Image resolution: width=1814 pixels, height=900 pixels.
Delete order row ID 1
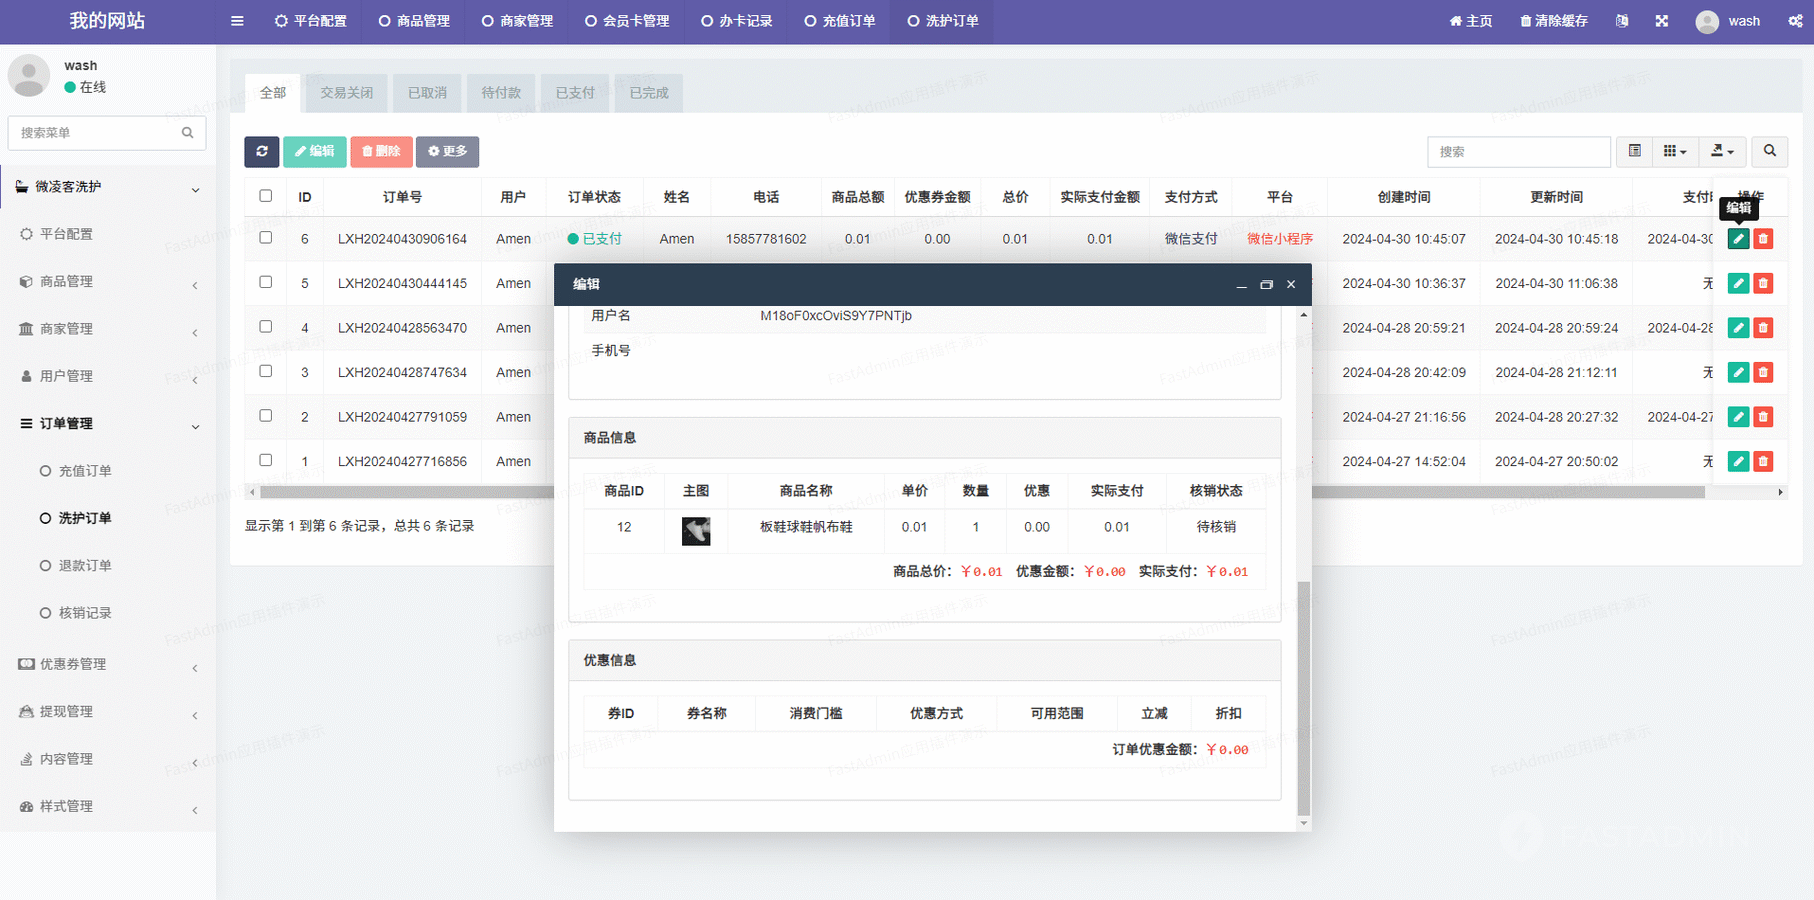[x=1763, y=461]
